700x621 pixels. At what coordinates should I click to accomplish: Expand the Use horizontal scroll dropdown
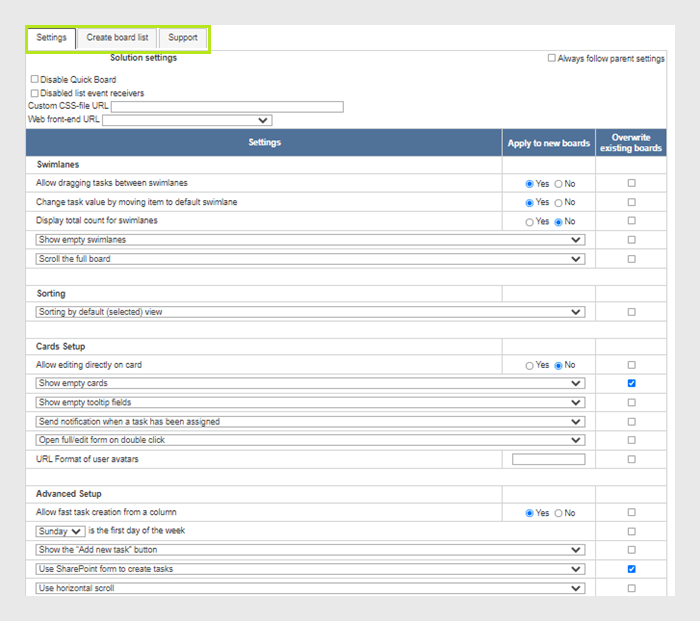310,588
